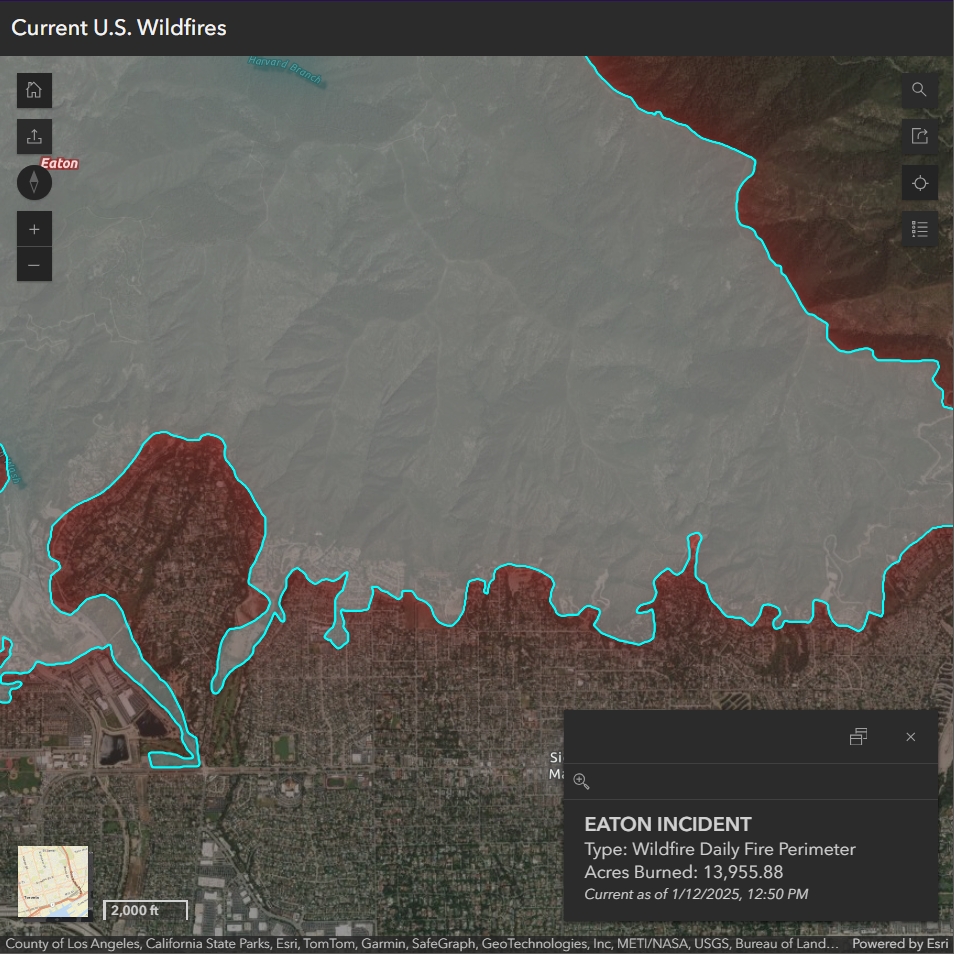Screen dimensions: 954x954
Task: Open the map legend icon
Action: [919, 229]
